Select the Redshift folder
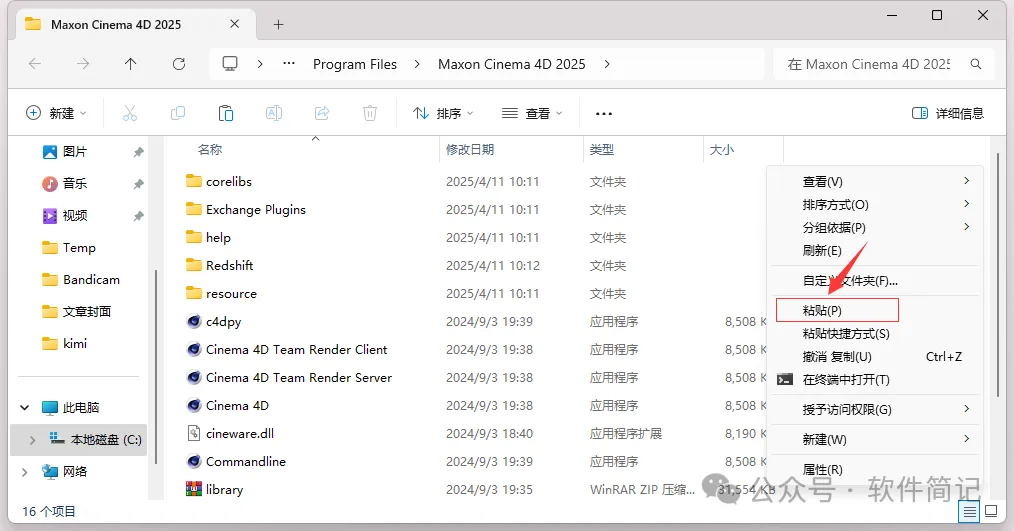Image resolution: width=1014 pixels, height=531 pixels. [x=219, y=265]
